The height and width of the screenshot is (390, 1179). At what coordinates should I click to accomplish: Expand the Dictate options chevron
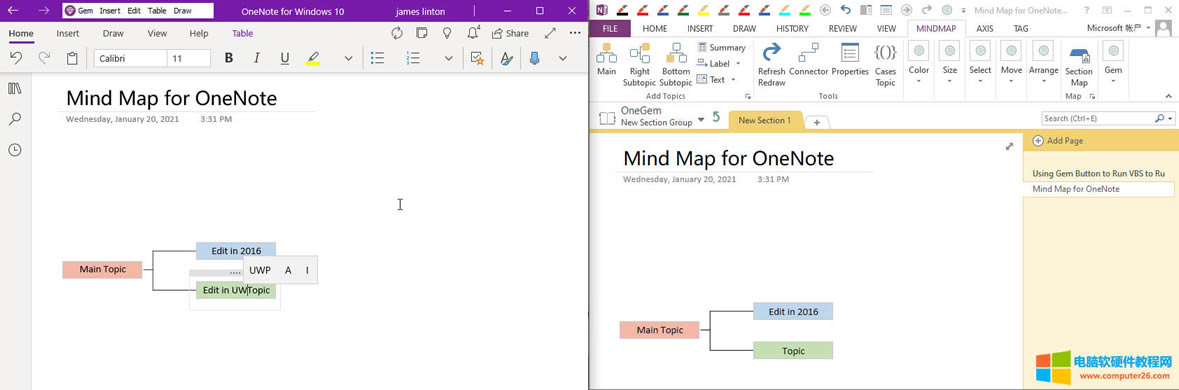pos(562,59)
